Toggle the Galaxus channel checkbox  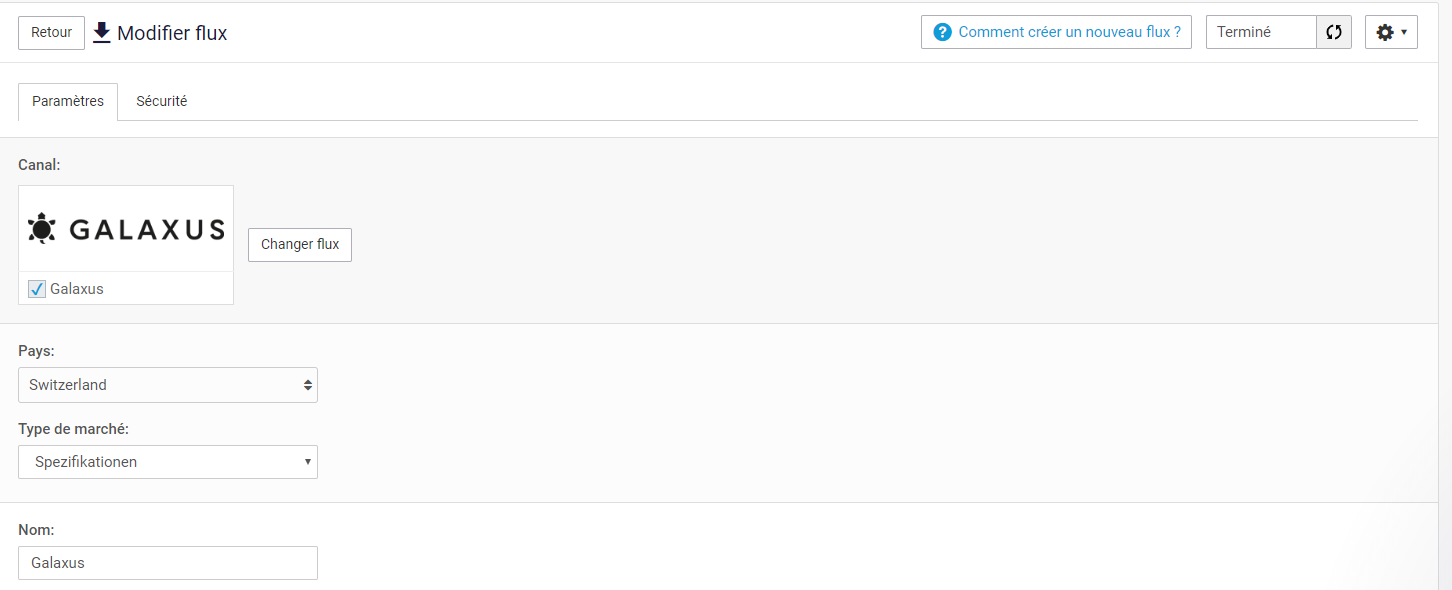37,289
